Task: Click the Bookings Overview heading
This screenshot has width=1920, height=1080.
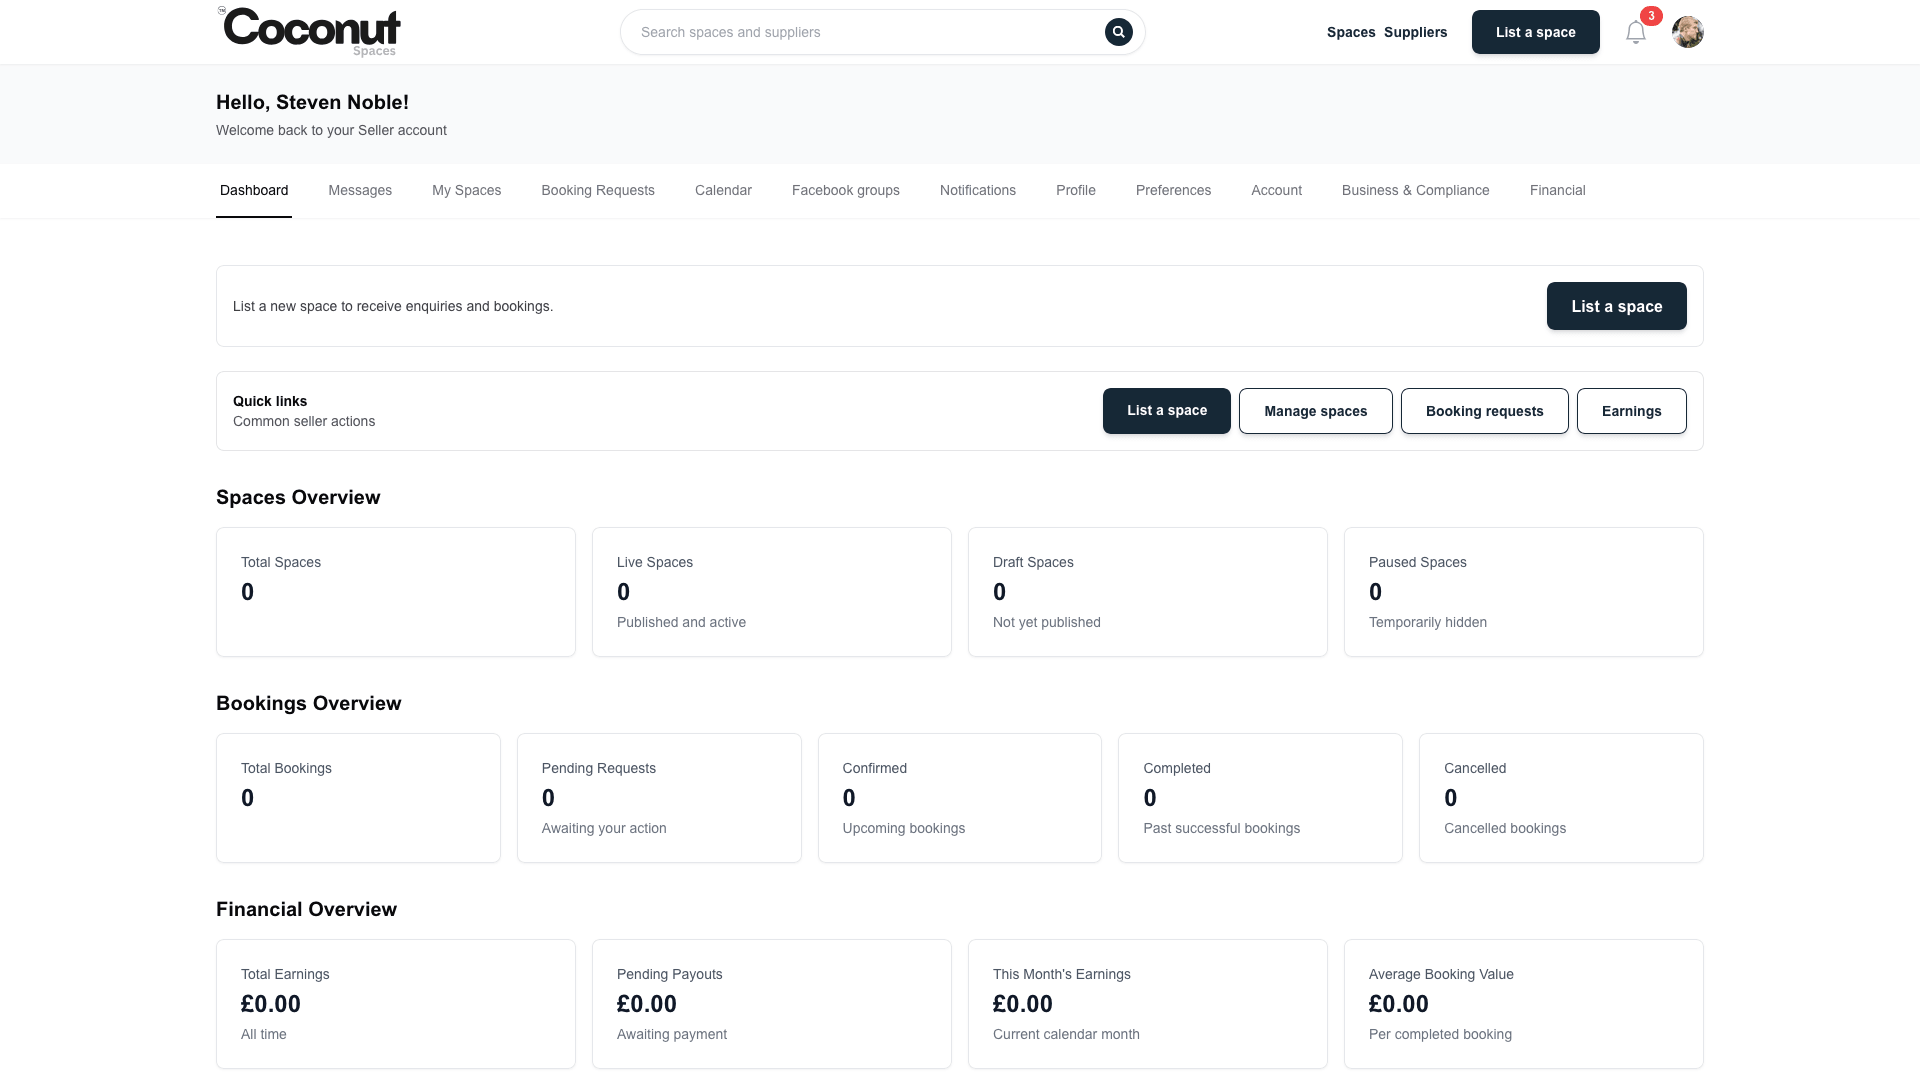Action: point(309,703)
